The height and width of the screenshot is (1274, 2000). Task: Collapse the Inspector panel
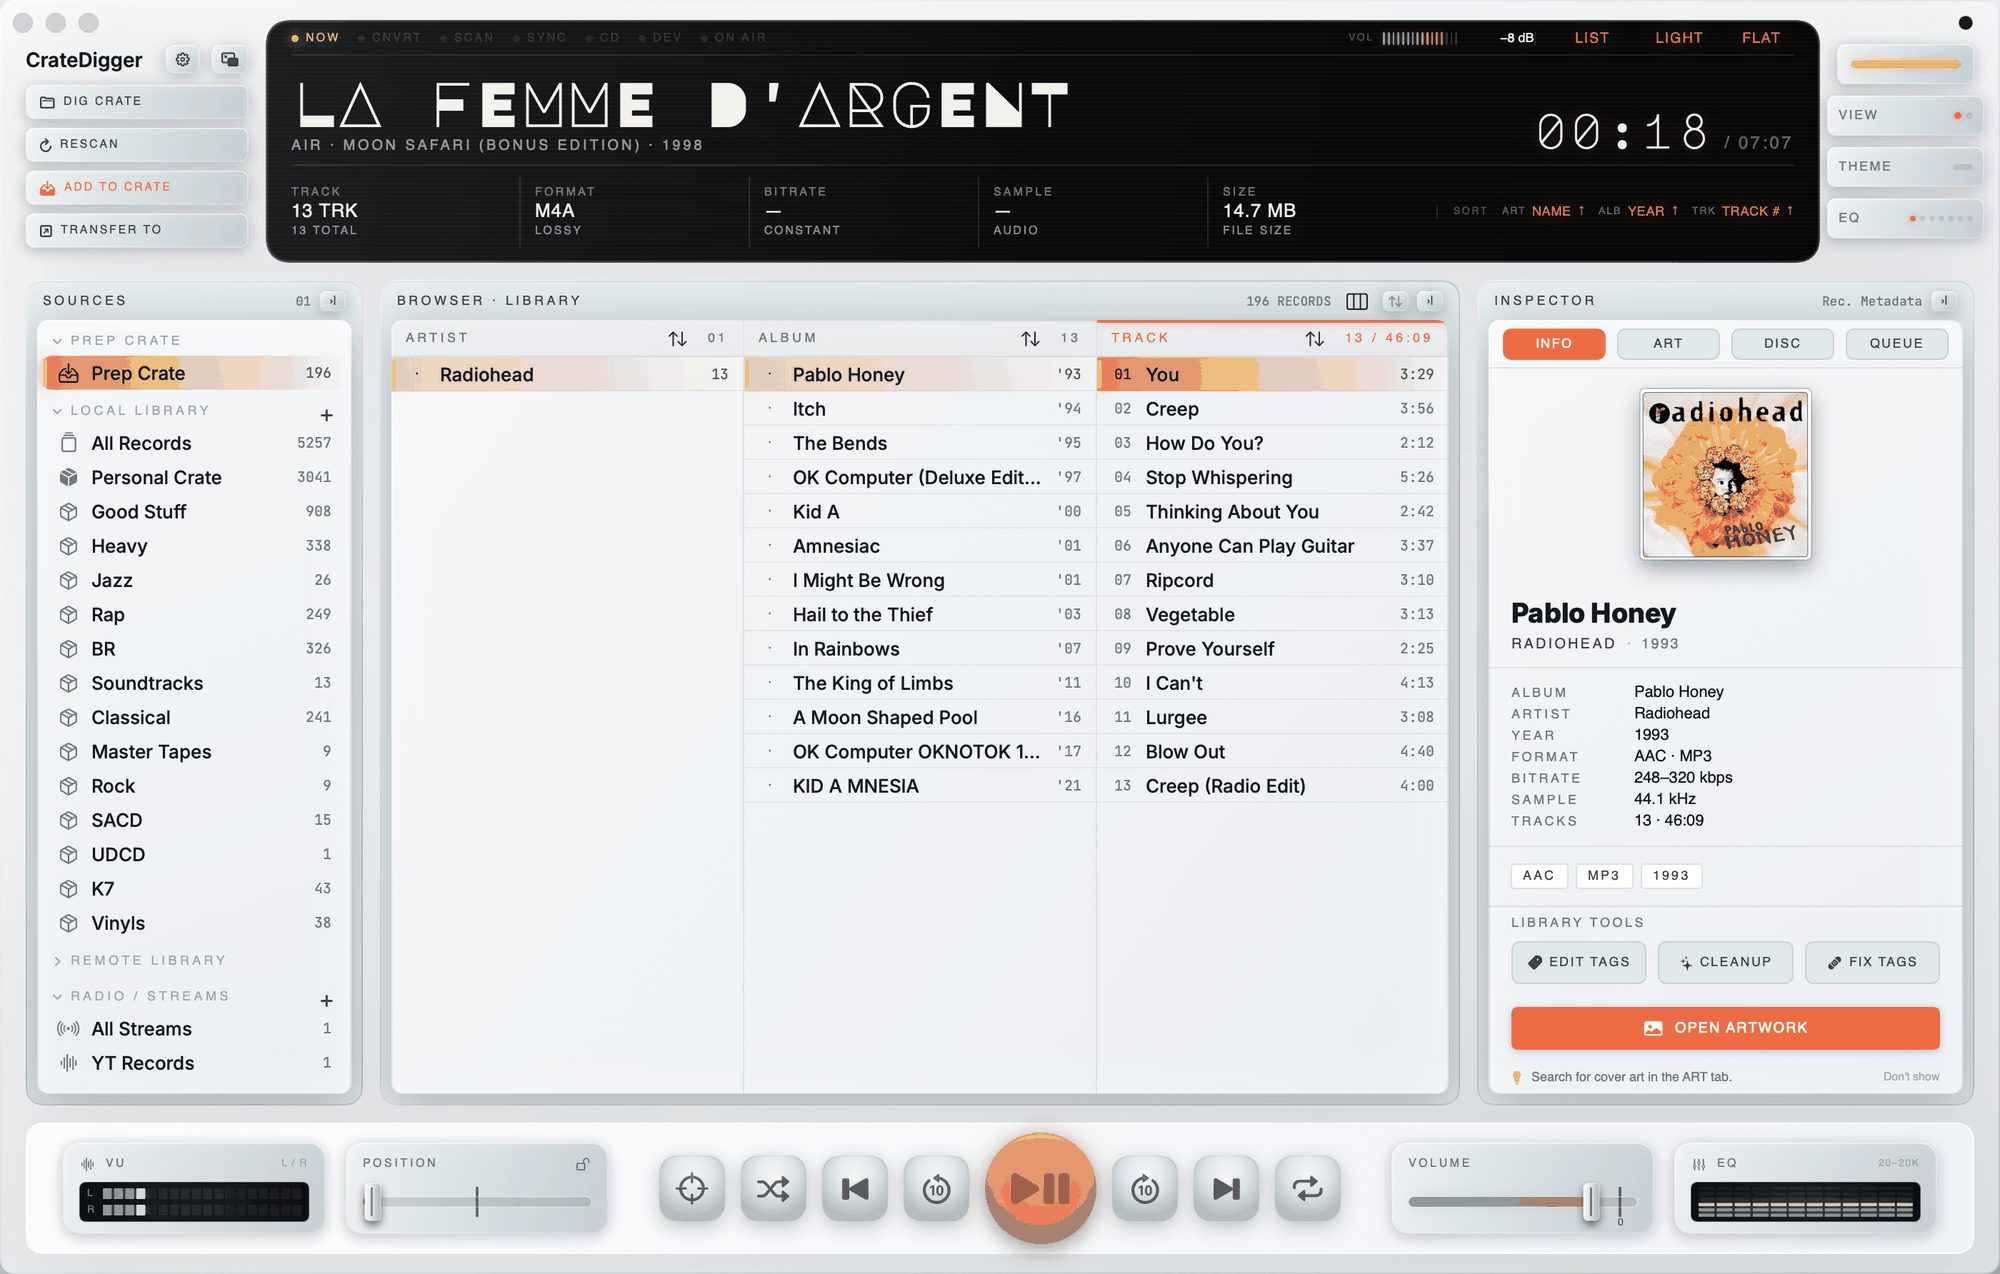tap(1944, 301)
